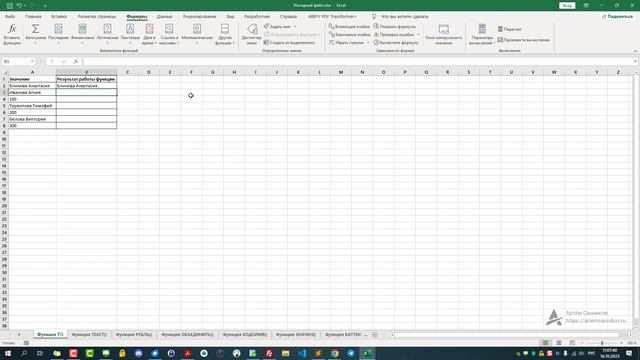The height and width of the screenshot is (360, 640).
Task: Click fx button beside formula bar
Action: coord(76,61)
